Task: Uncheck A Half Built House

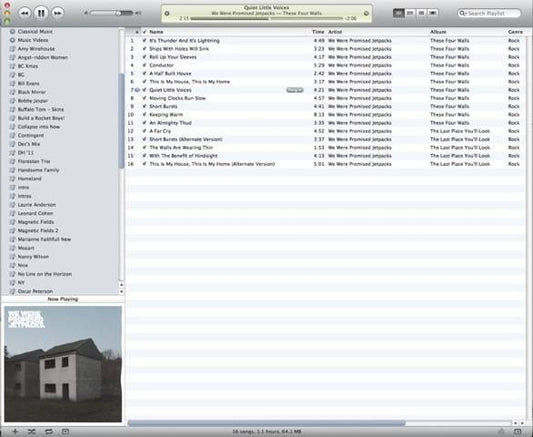Action: tap(144, 73)
